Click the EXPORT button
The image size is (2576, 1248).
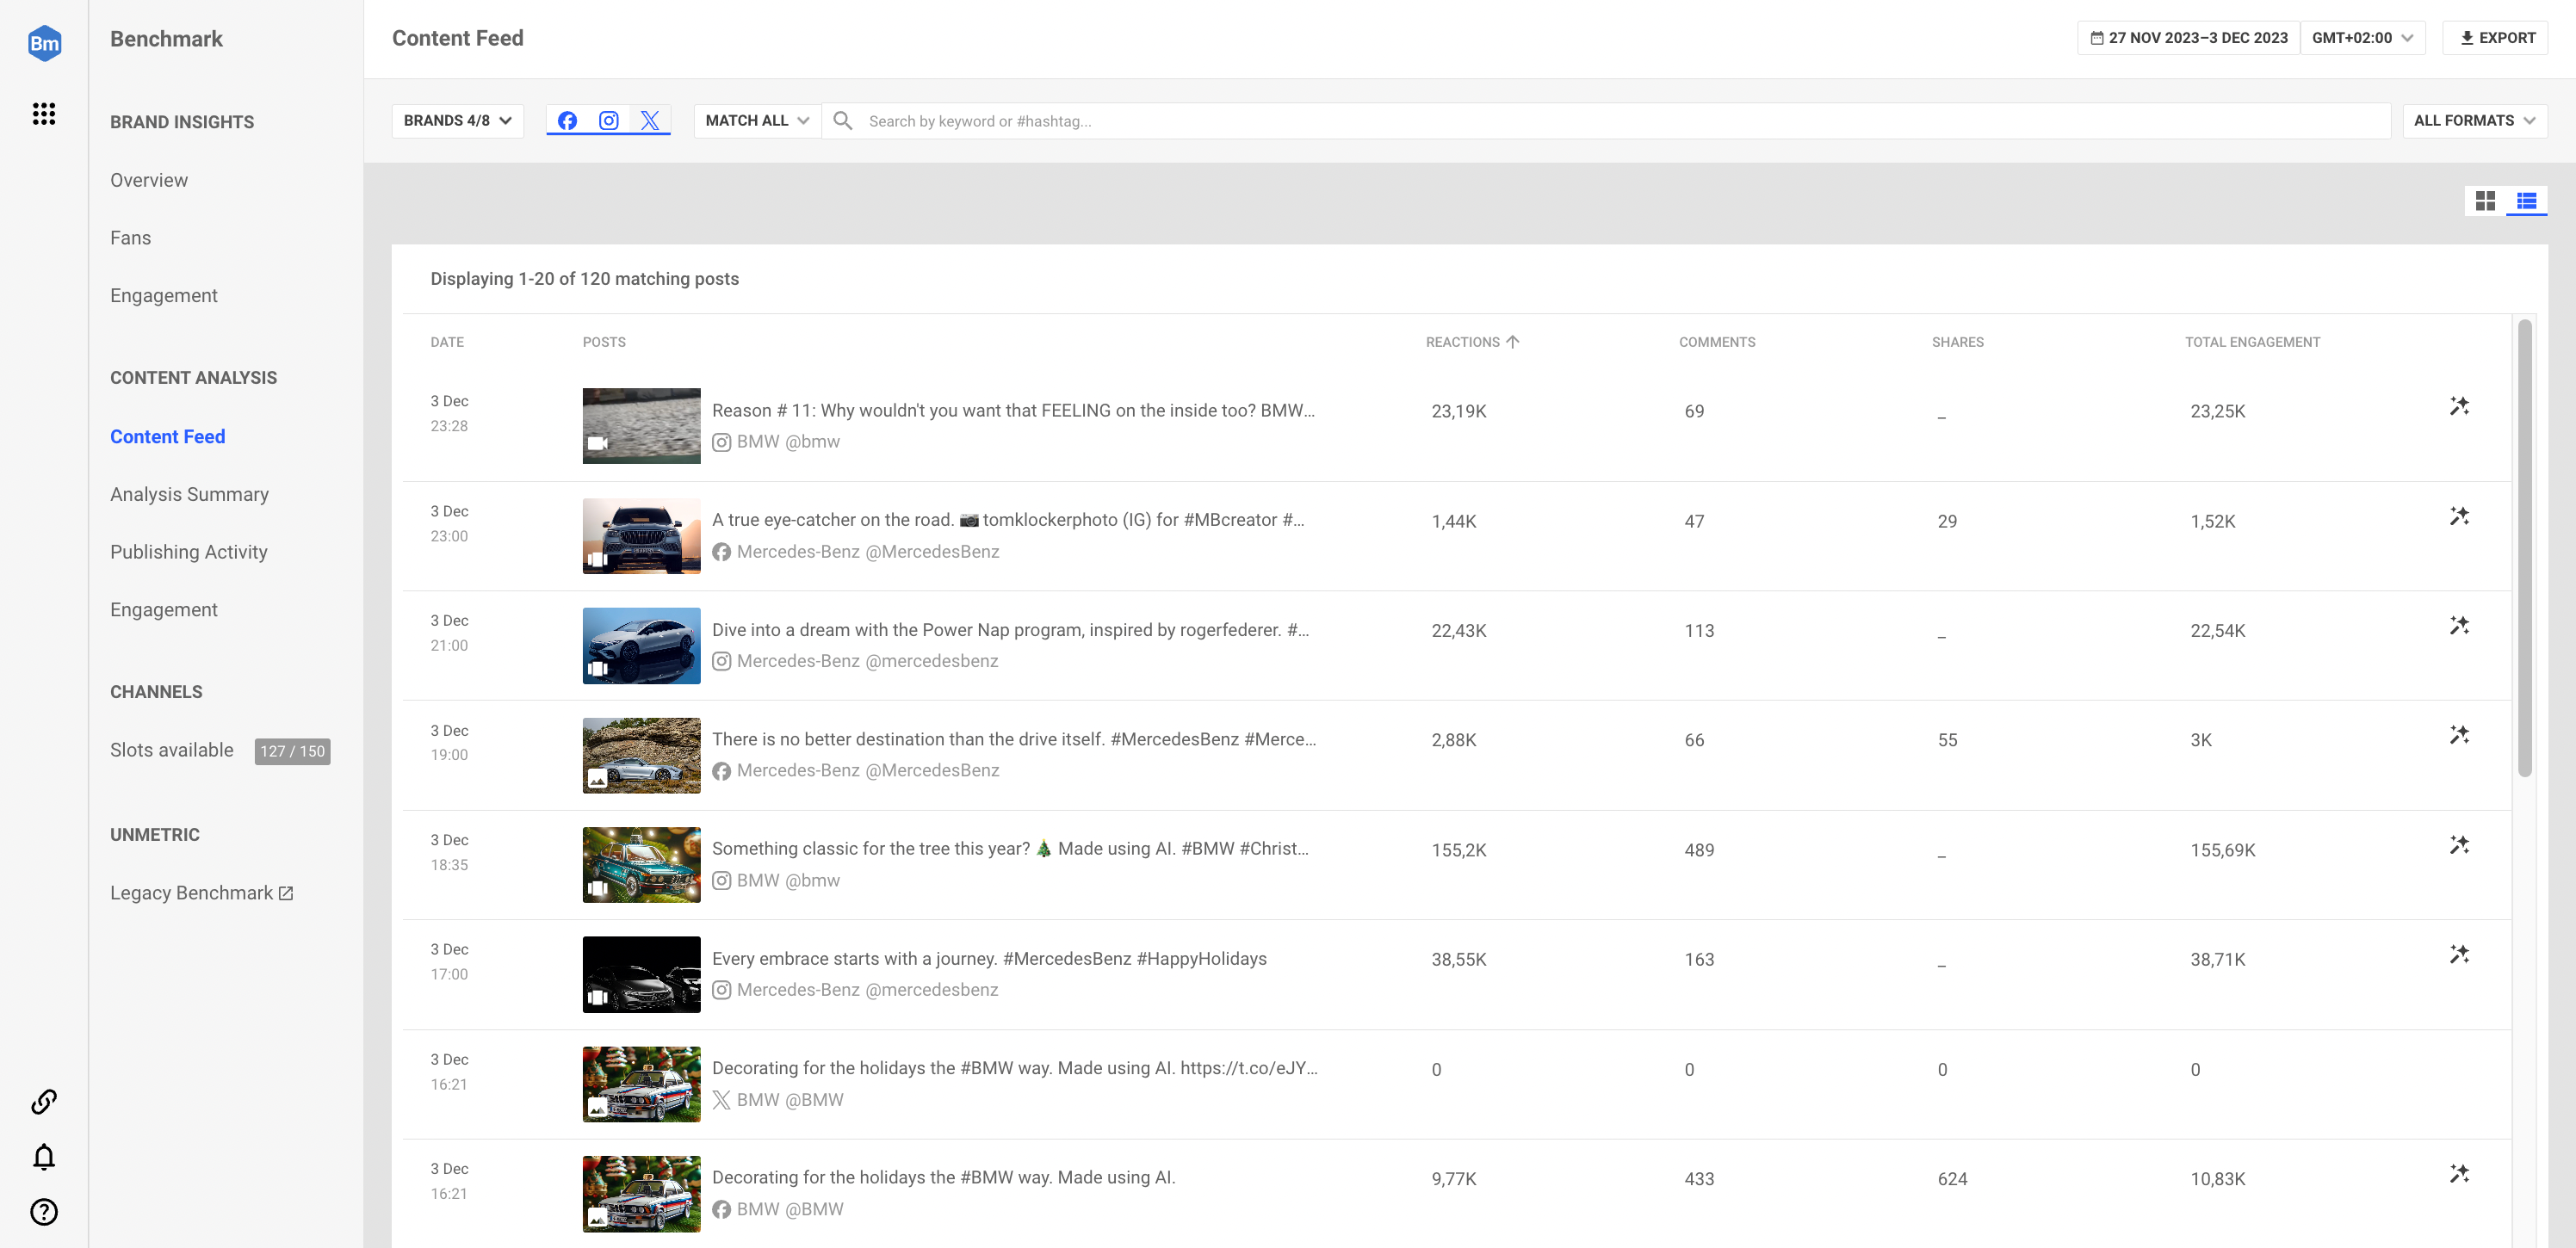coord(2495,38)
